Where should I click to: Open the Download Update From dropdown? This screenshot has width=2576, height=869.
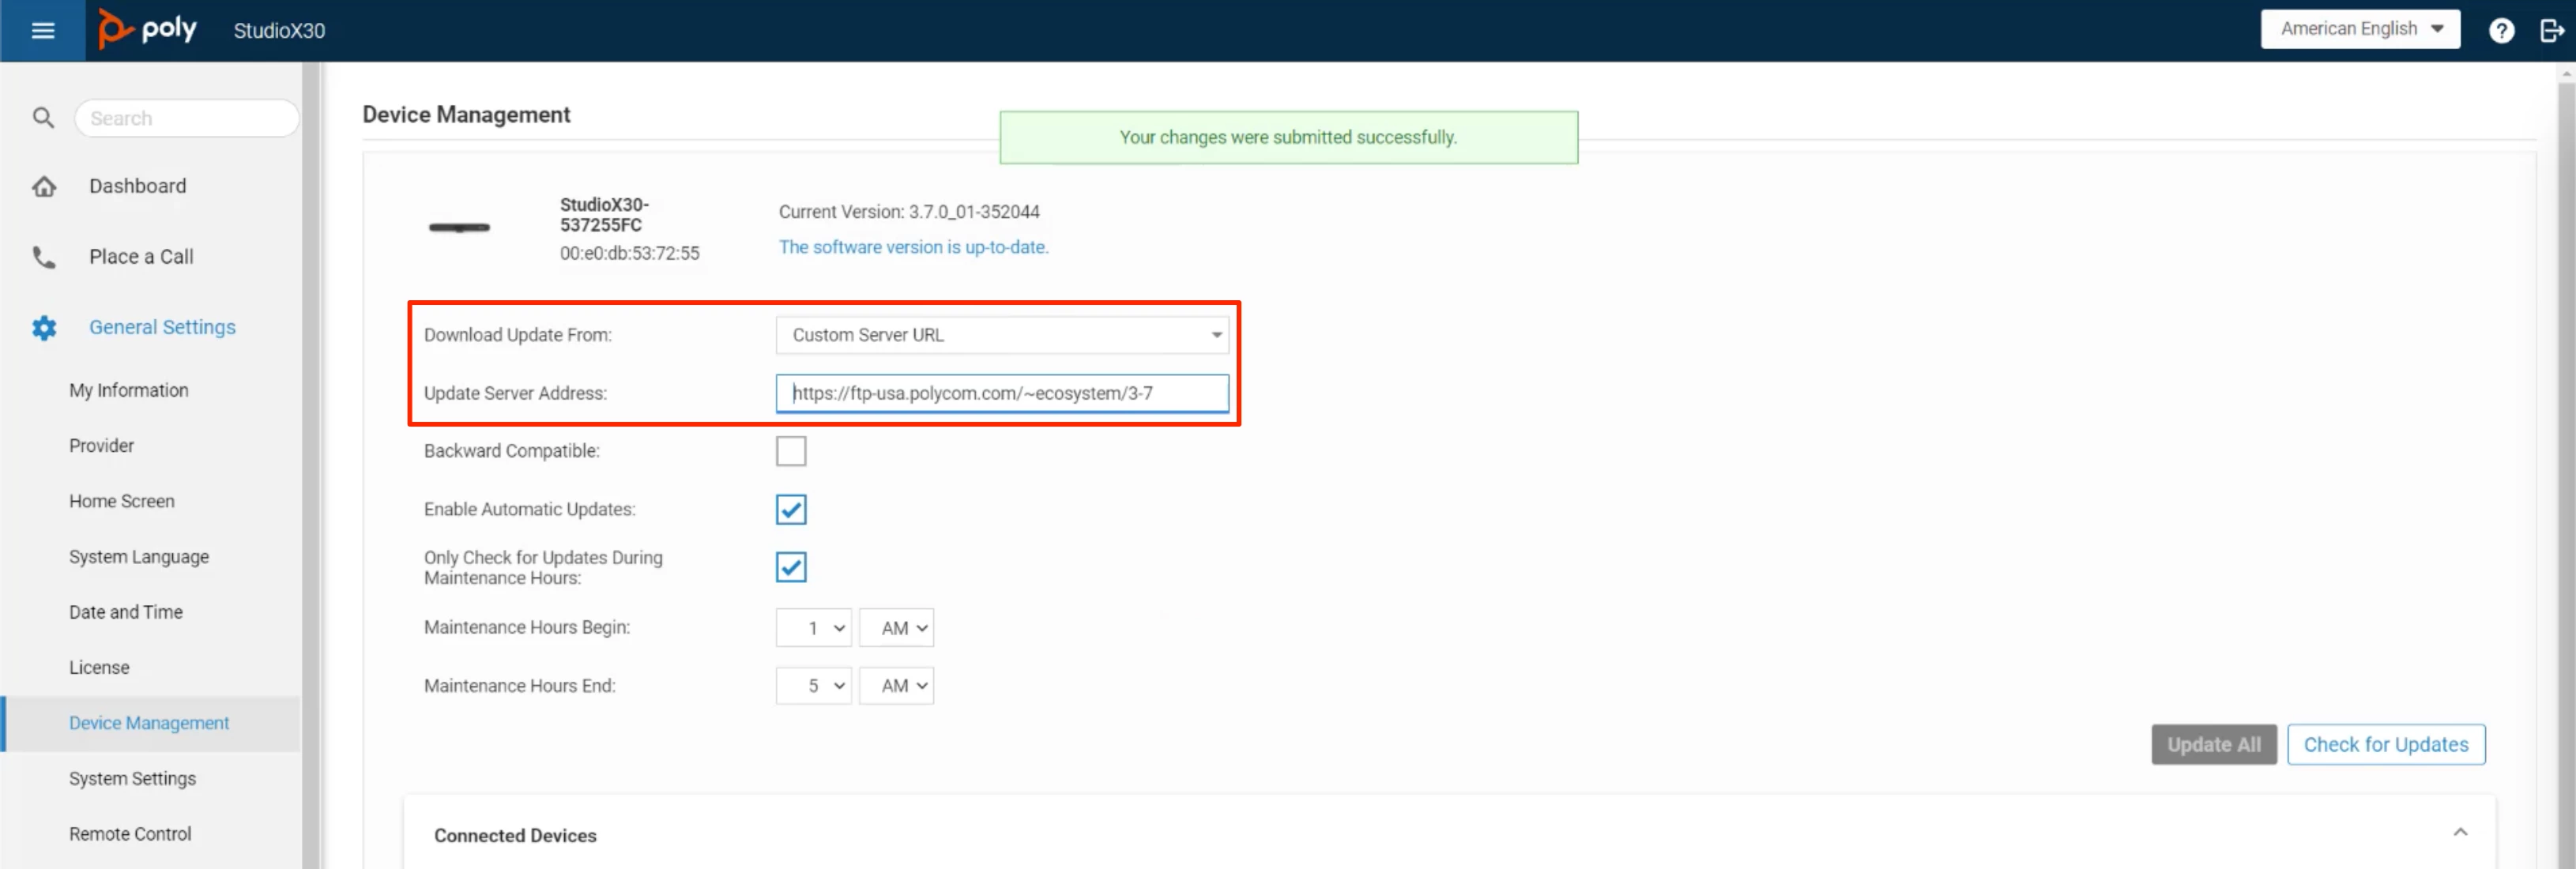tap(1001, 335)
